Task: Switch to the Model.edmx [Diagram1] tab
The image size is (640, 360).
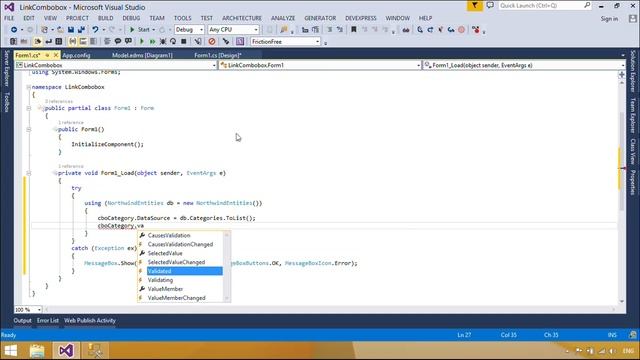Action: tap(142, 55)
